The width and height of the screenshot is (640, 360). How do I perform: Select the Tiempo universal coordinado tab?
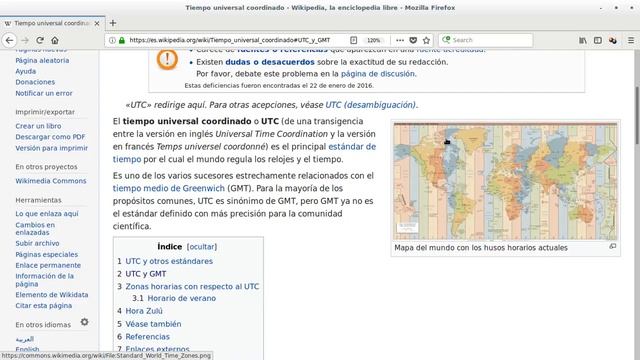(x=53, y=23)
